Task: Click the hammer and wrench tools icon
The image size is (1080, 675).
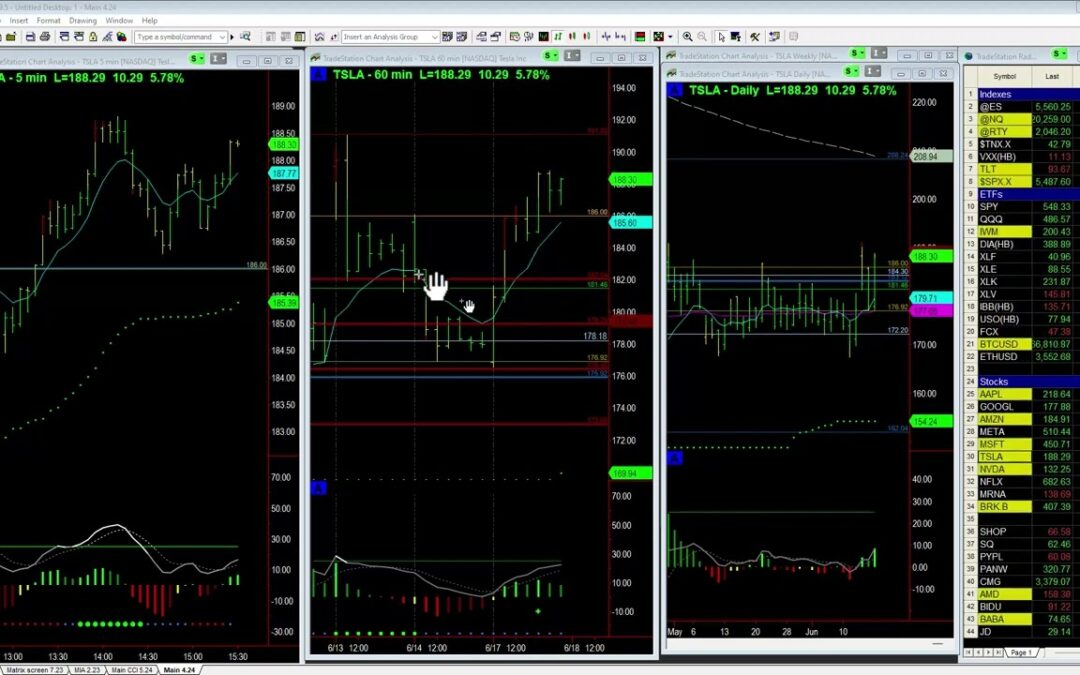Action: click(755, 37)
